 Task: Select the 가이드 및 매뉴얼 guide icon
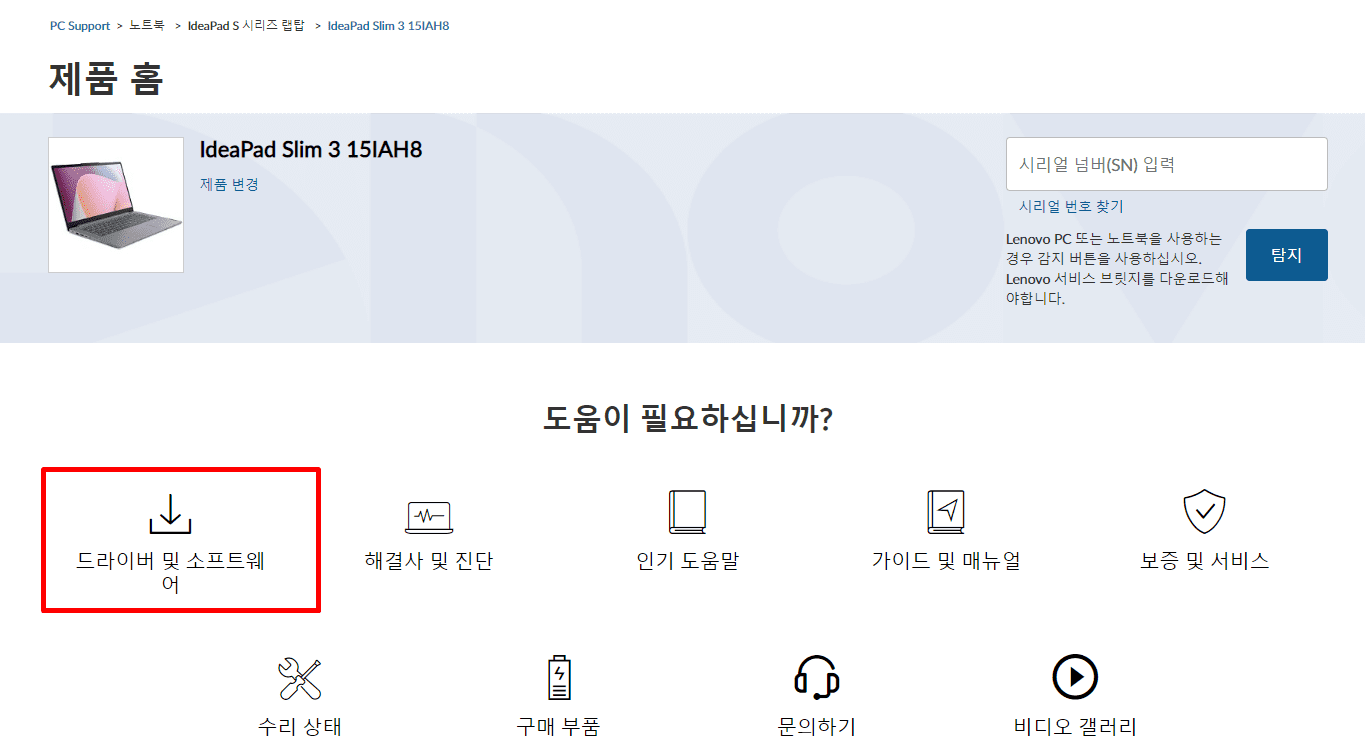(x=946, y=512)
